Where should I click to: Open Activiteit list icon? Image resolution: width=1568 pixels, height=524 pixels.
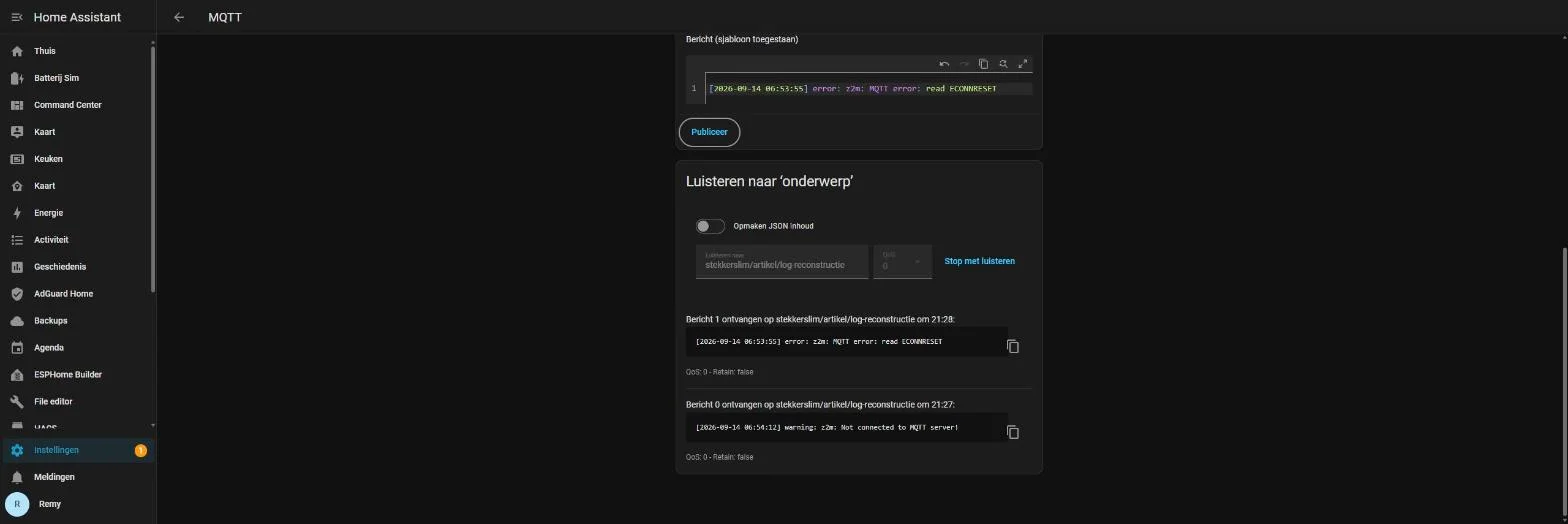pyautogui.click(x=16, y=240)
